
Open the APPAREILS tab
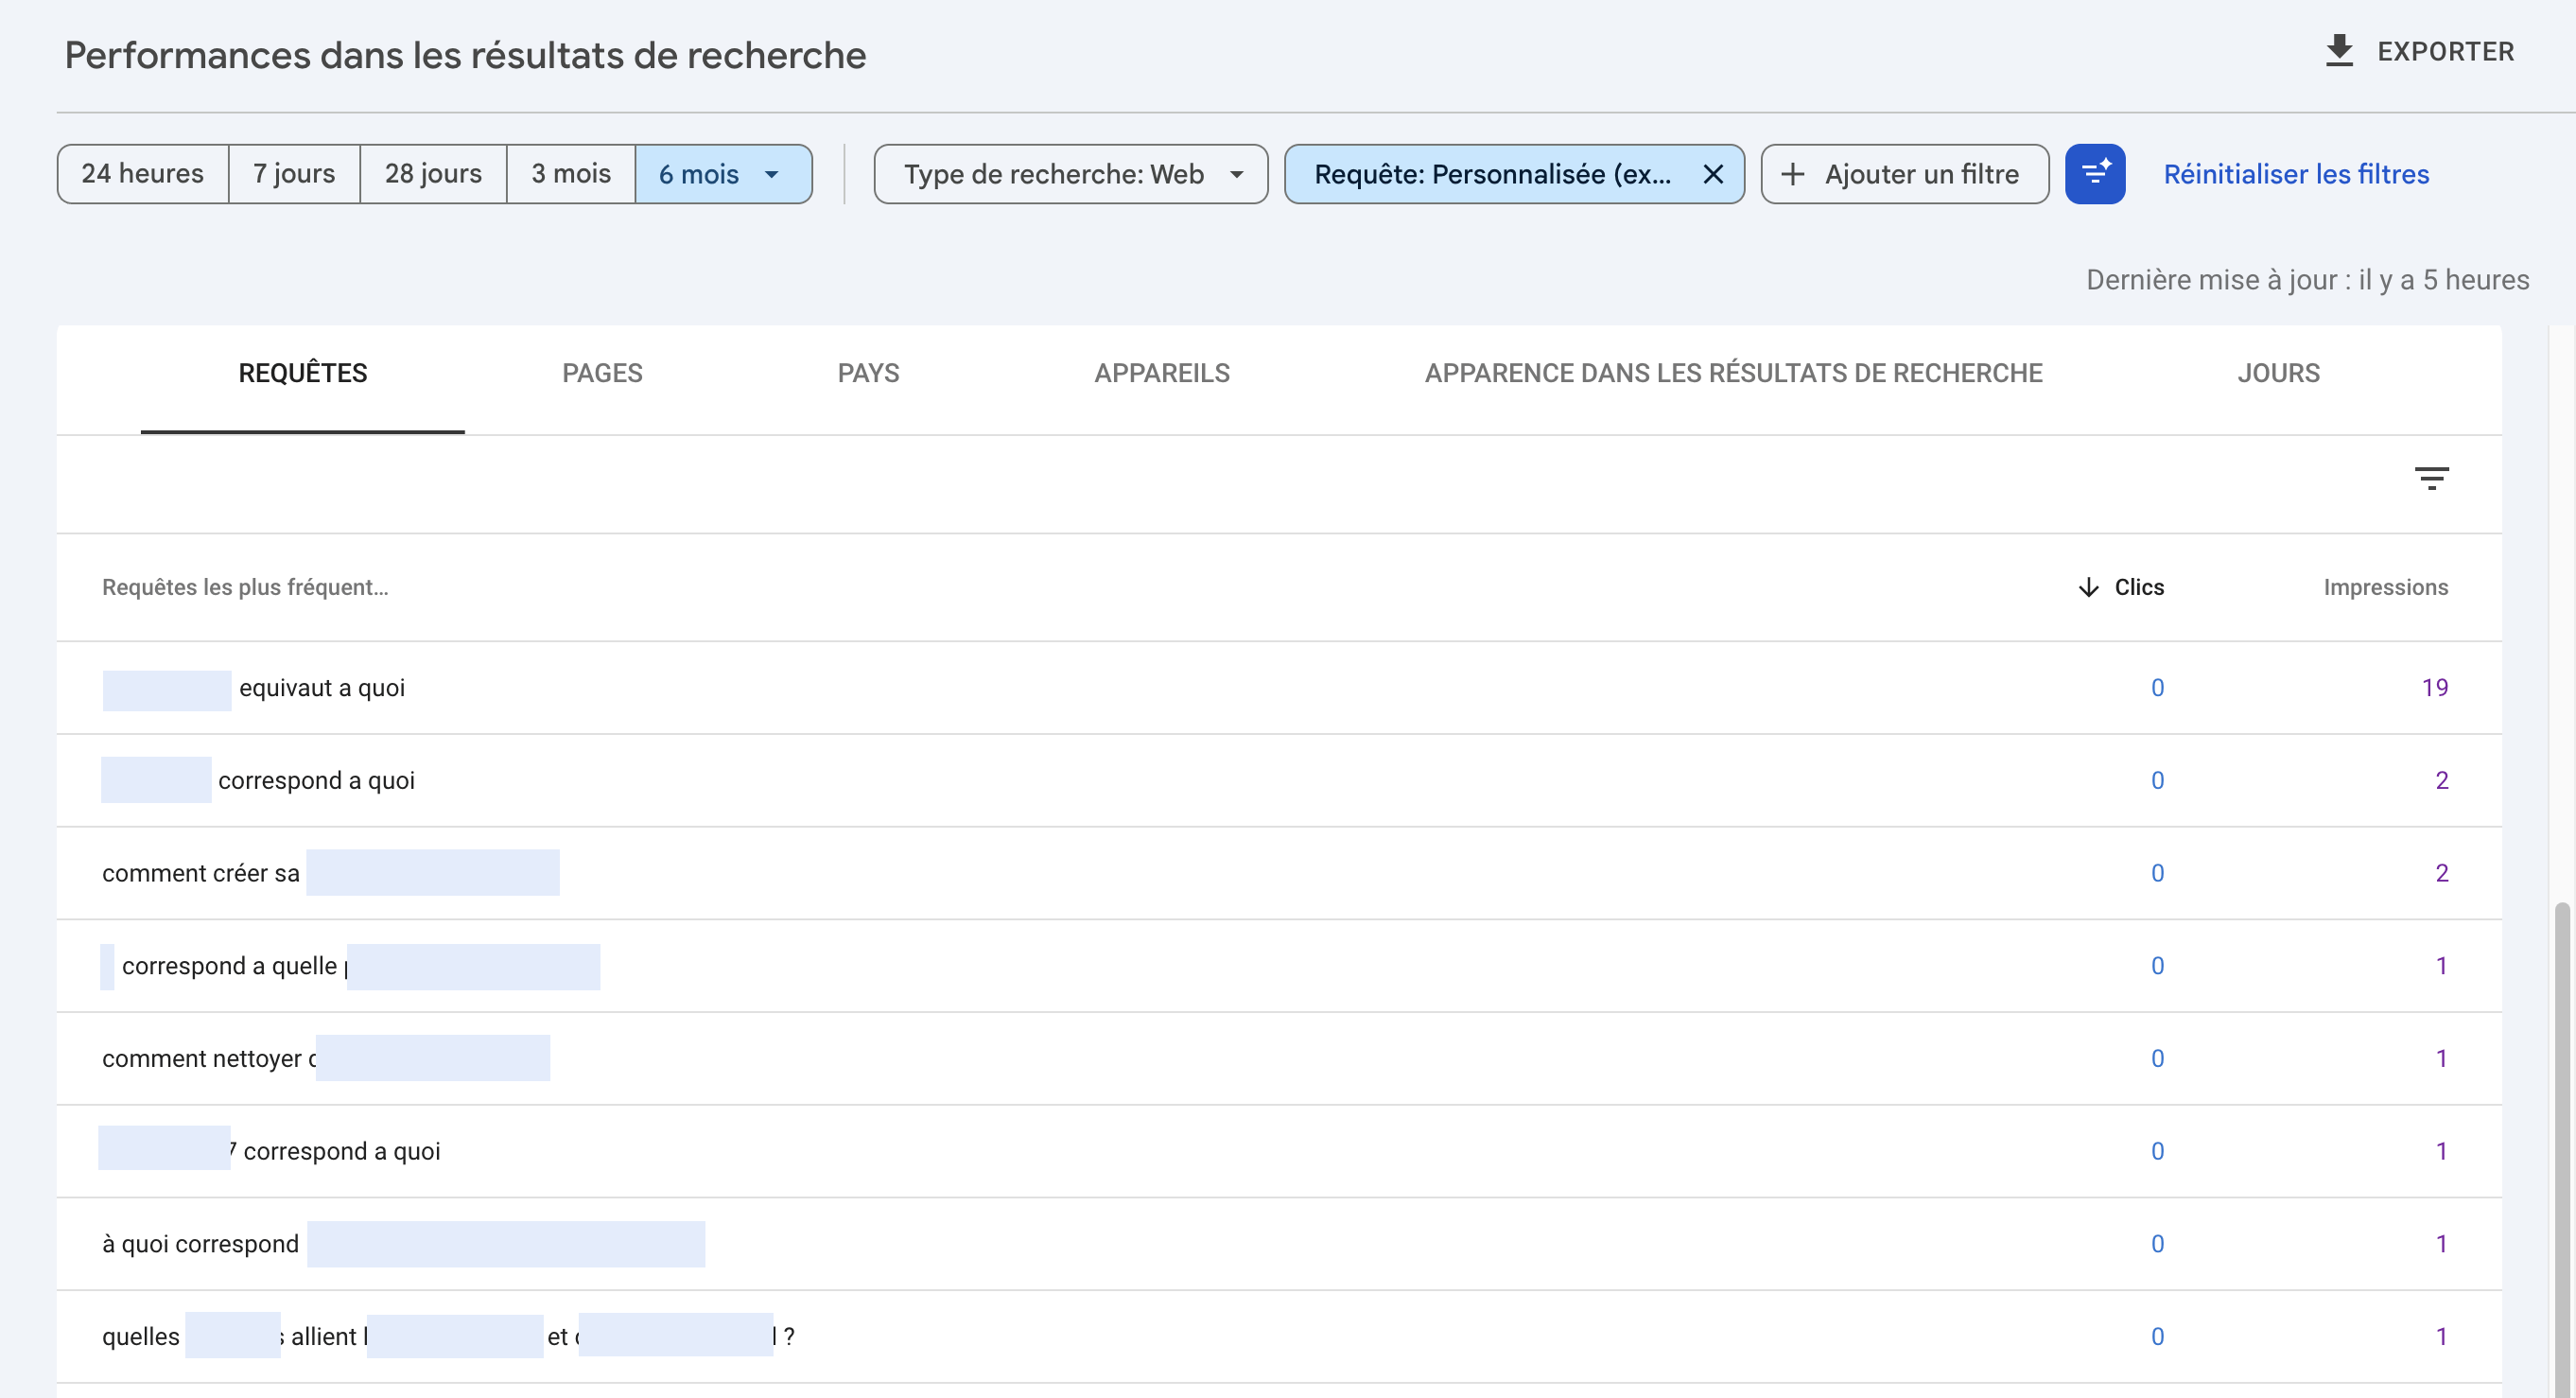(x=1161, y=372)
